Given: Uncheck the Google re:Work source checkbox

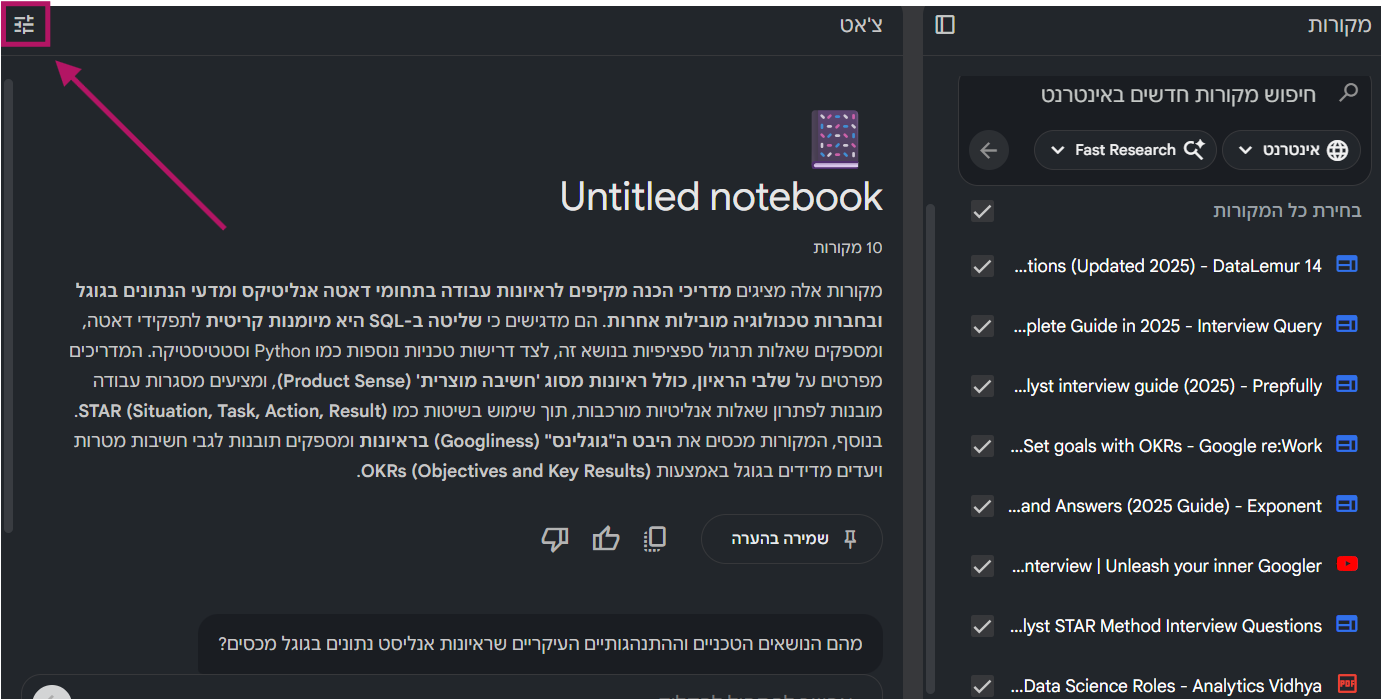Looking at the screenshot, I should coord(983,446).
